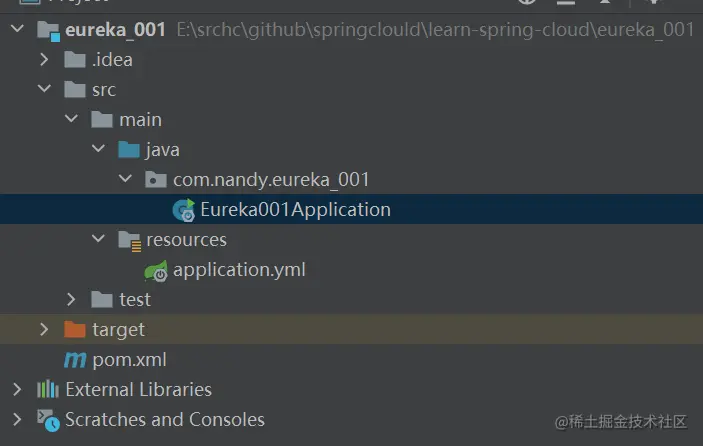Collapse the java folder
The image size is (703, 446).
coord(98,149)
